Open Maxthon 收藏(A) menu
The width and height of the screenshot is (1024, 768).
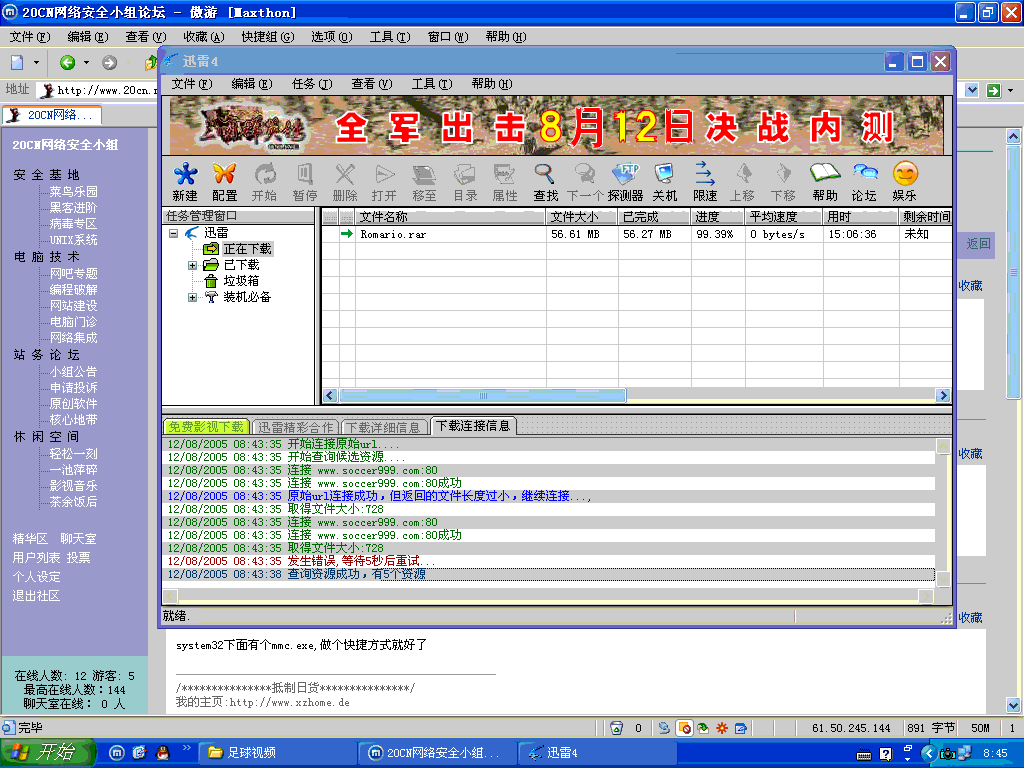click(204, 37)
